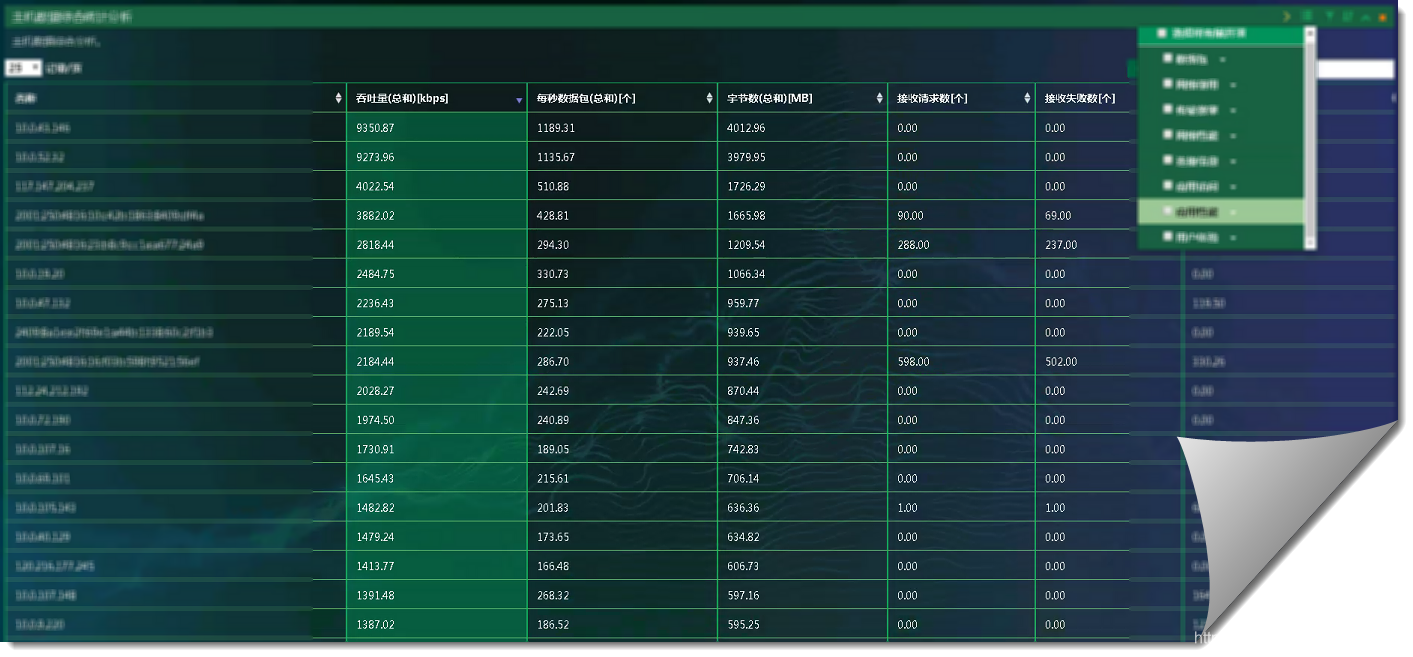
Task: Click sort arrows on 接收请求数[个] header
Action: (1027, 99)
